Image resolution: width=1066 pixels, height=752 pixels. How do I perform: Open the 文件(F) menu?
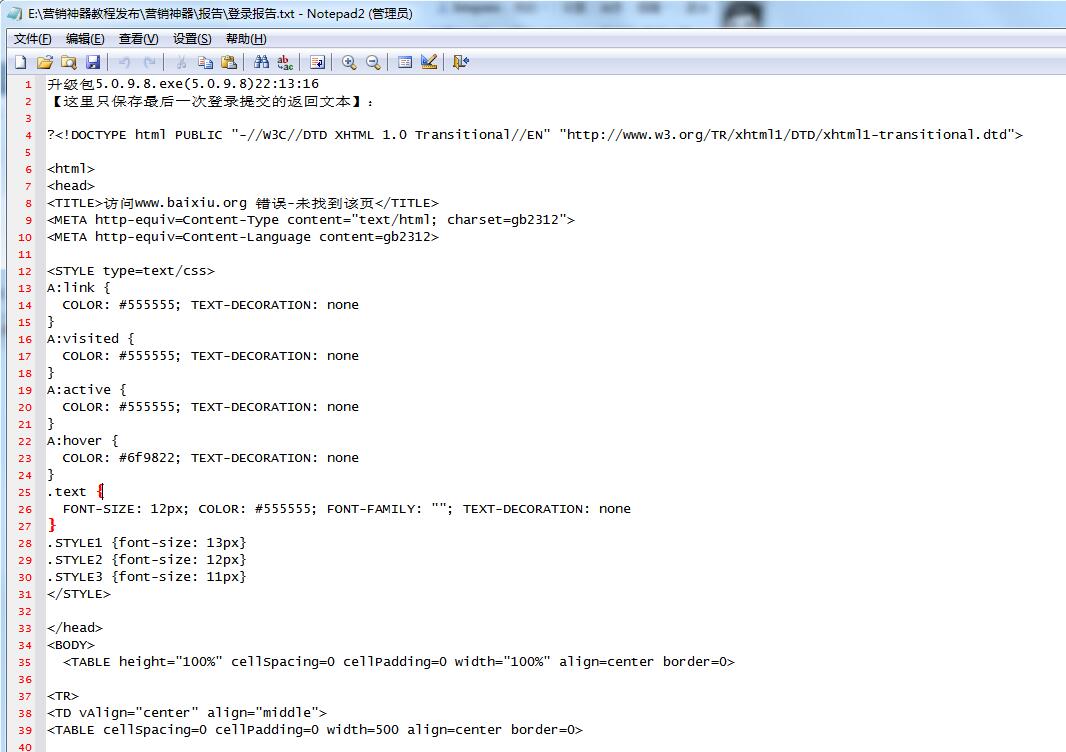[x=32, y=39]
